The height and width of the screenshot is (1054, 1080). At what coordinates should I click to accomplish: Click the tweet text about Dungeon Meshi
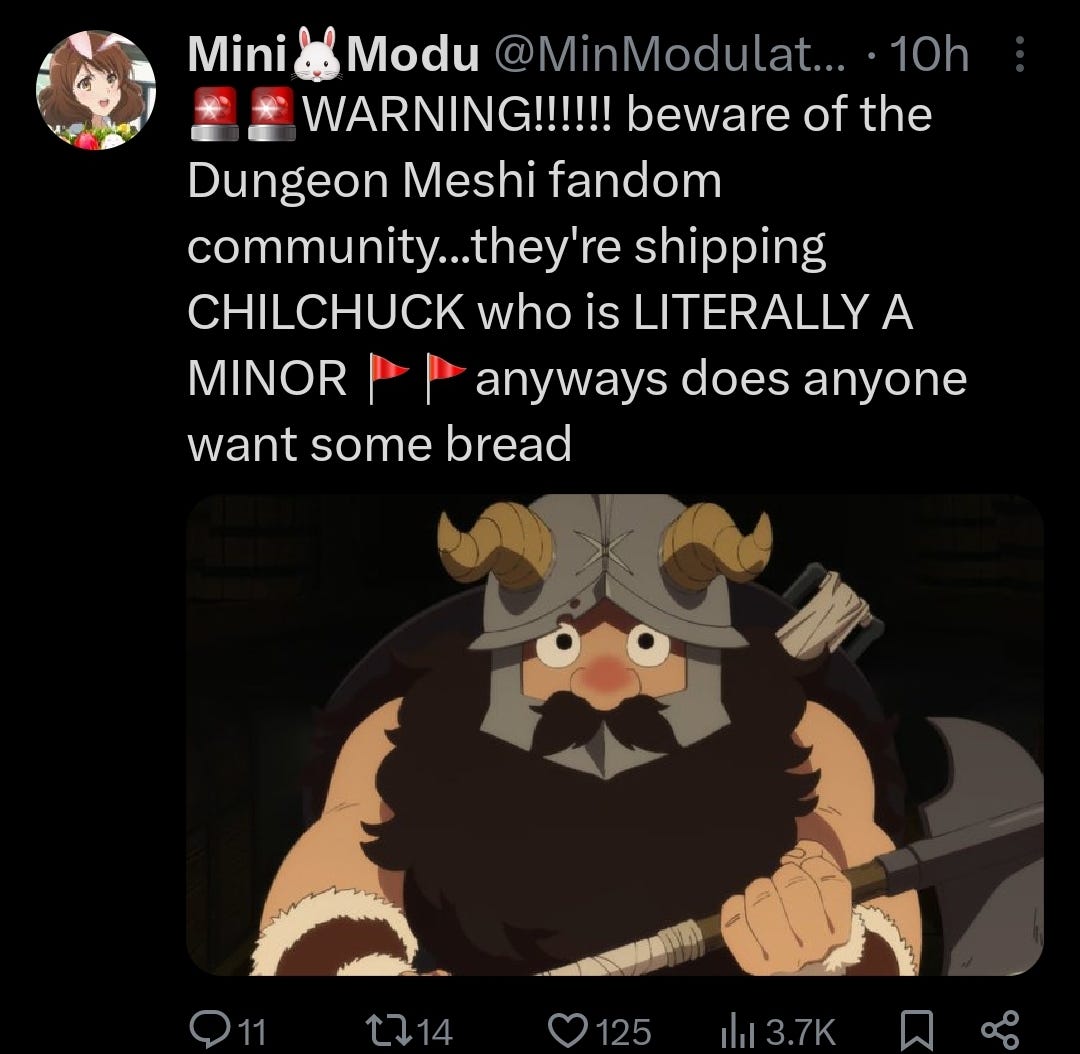pos(577,279)
